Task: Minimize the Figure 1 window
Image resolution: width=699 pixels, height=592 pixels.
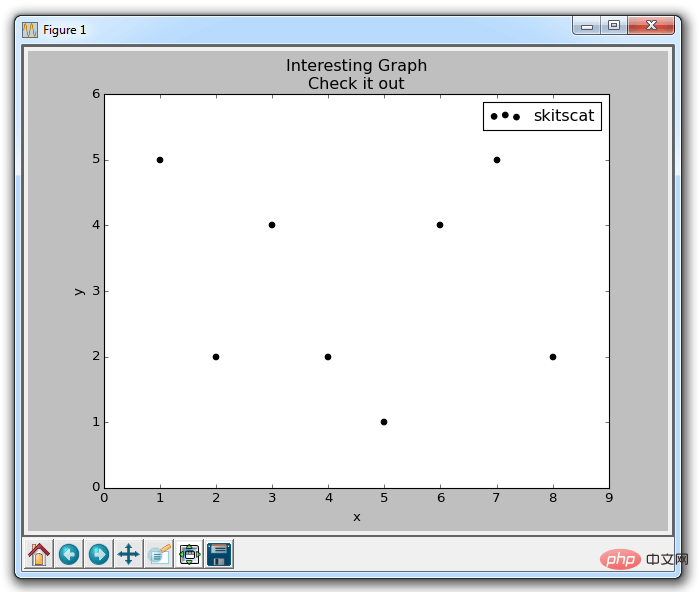Action: pos(587,26)
